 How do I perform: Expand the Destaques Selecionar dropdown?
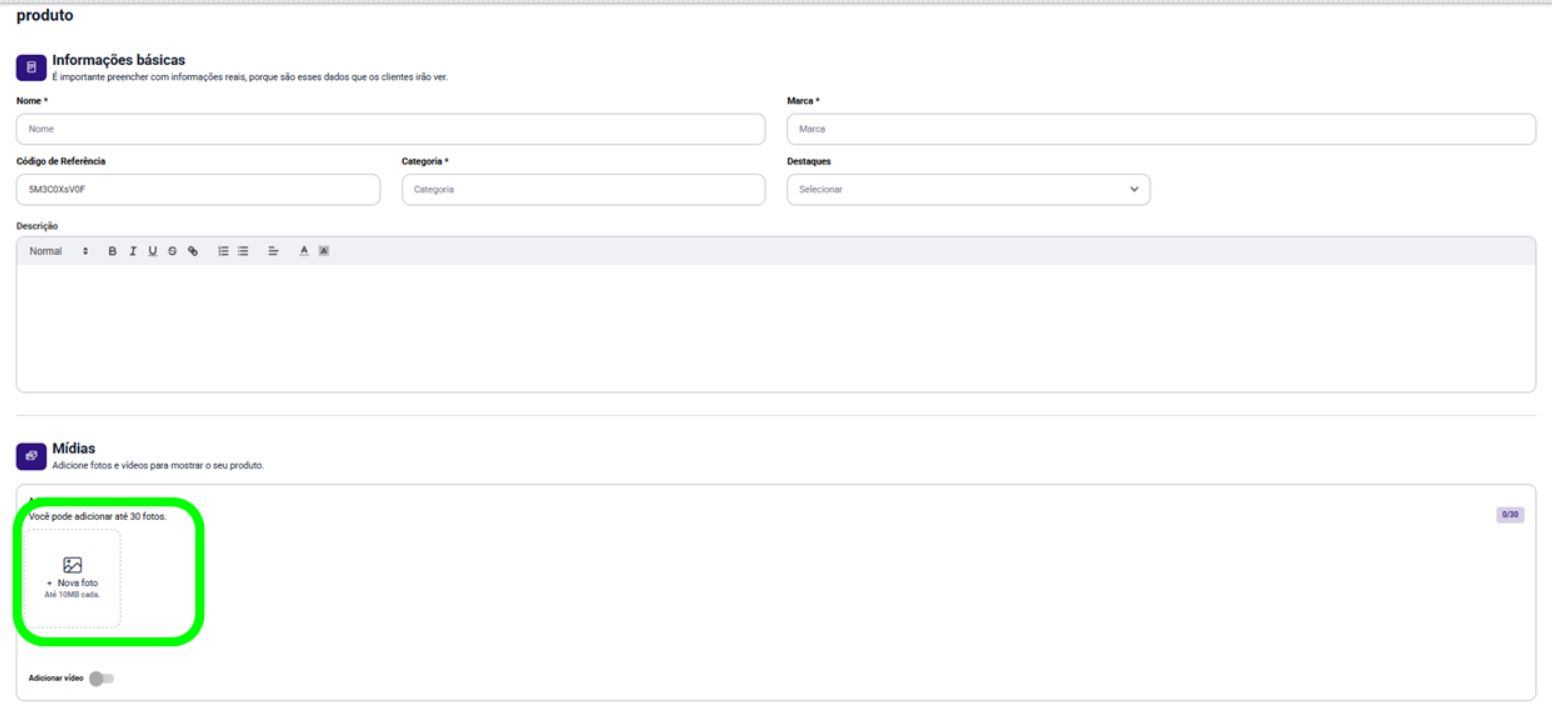click(x=968, y=189)
